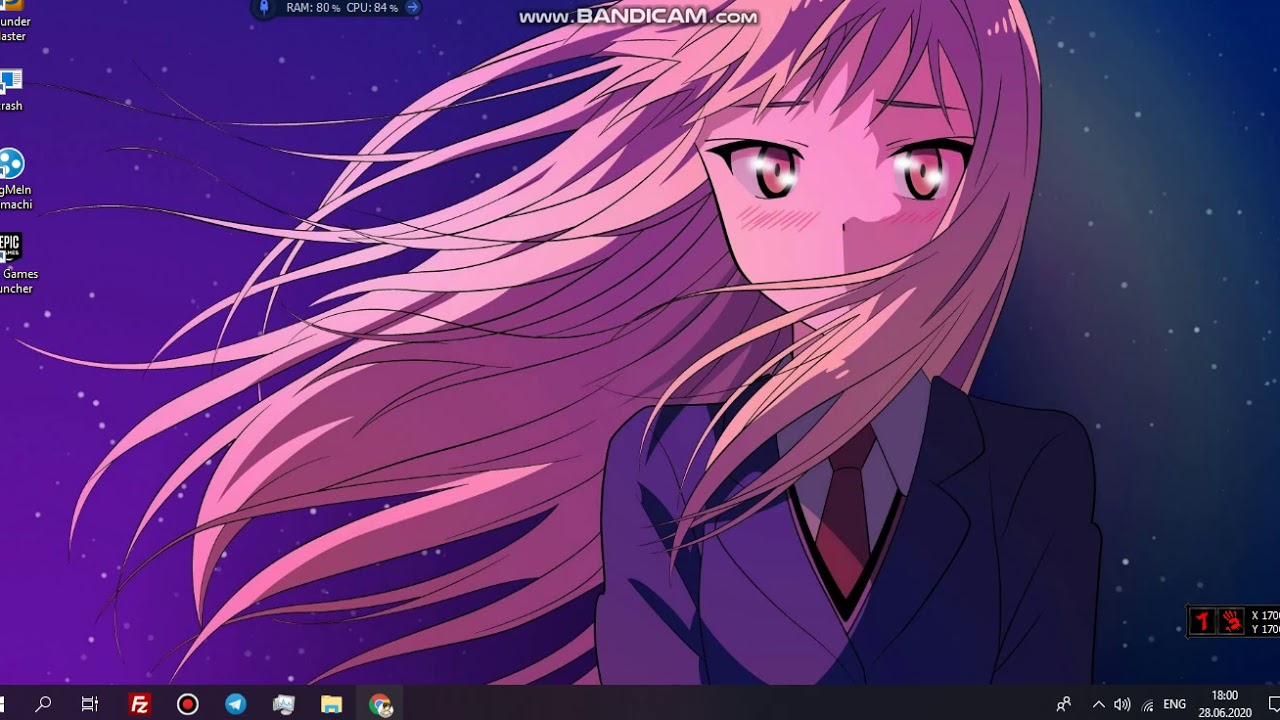Select the LogMeIn Hamachi desktop icon
Screen dimensions: 1280x720
(x=16, y=180)
